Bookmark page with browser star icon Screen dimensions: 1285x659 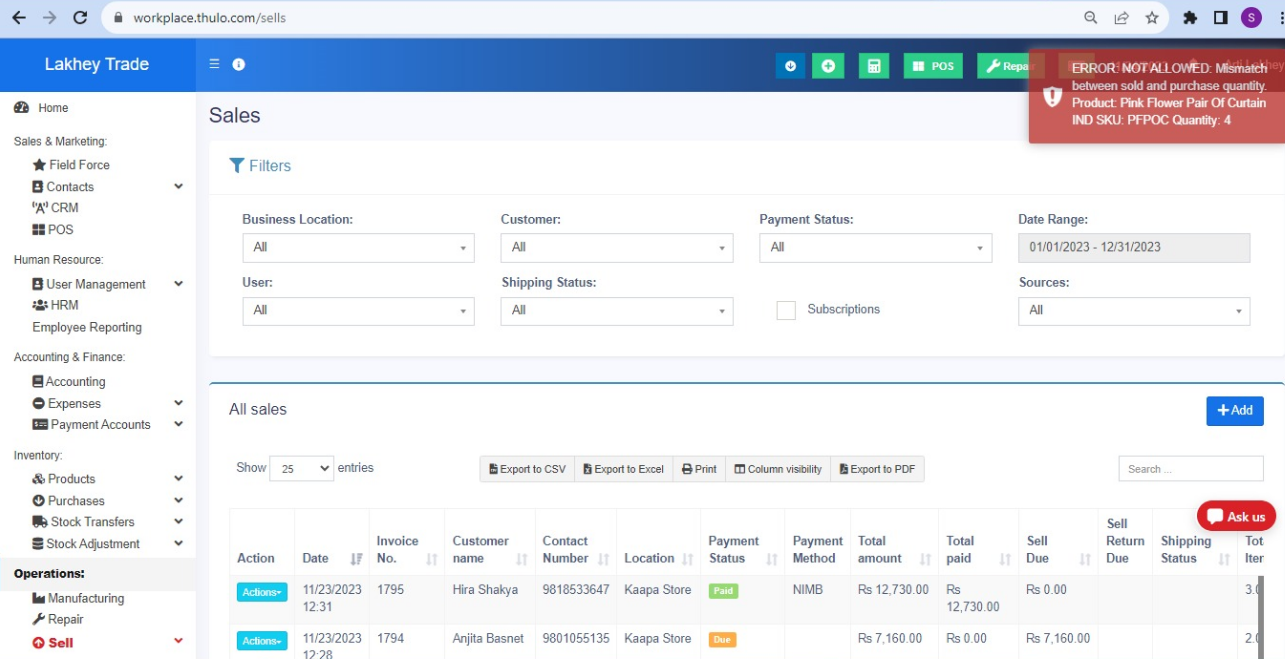[x=1152, y=18]
